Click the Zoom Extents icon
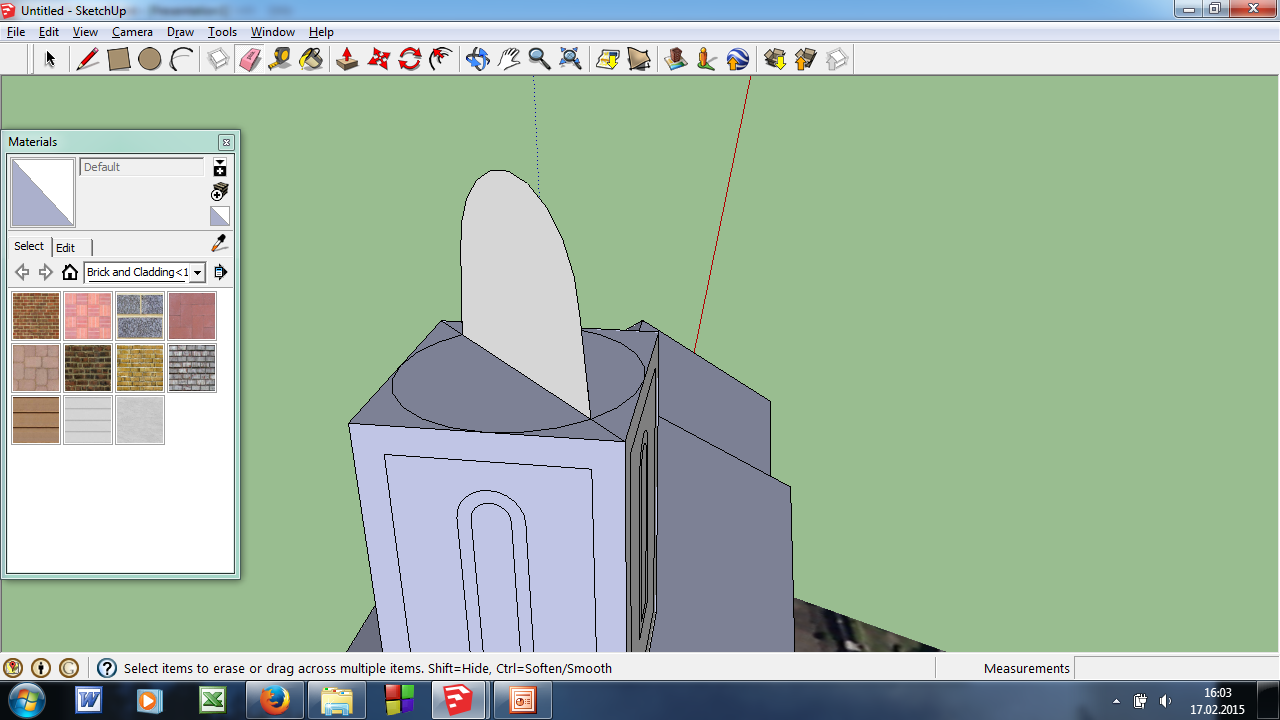Viewport: 1280px width, 720px height. tap(570, 60)
